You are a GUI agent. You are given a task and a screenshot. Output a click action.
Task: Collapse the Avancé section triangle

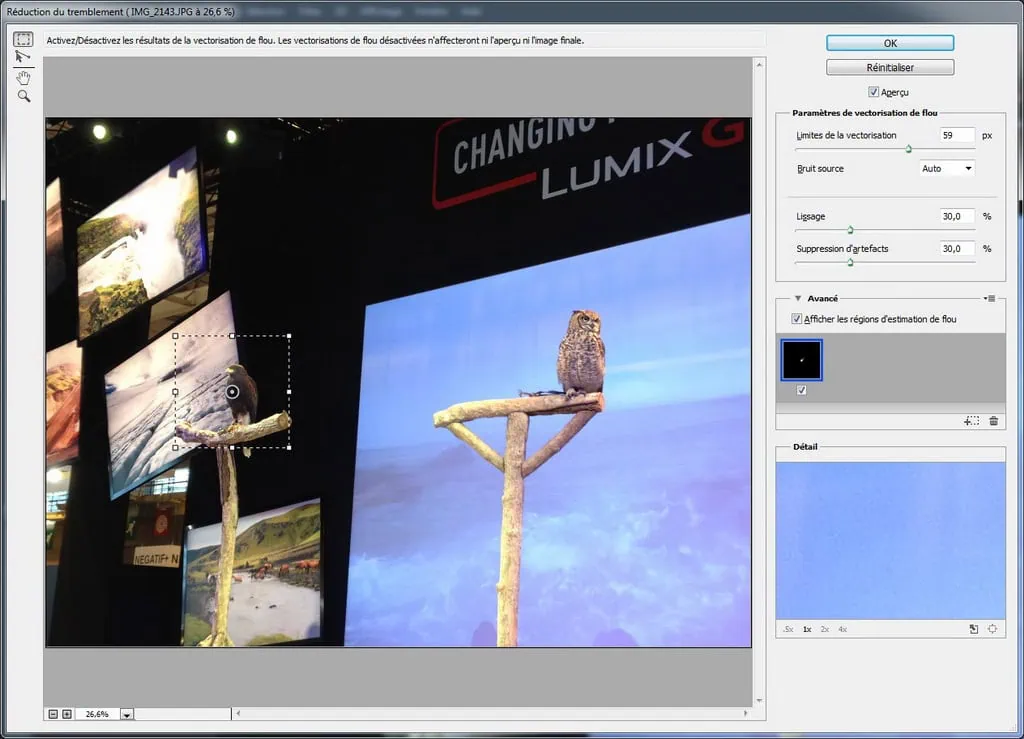(x=798, y=298)
